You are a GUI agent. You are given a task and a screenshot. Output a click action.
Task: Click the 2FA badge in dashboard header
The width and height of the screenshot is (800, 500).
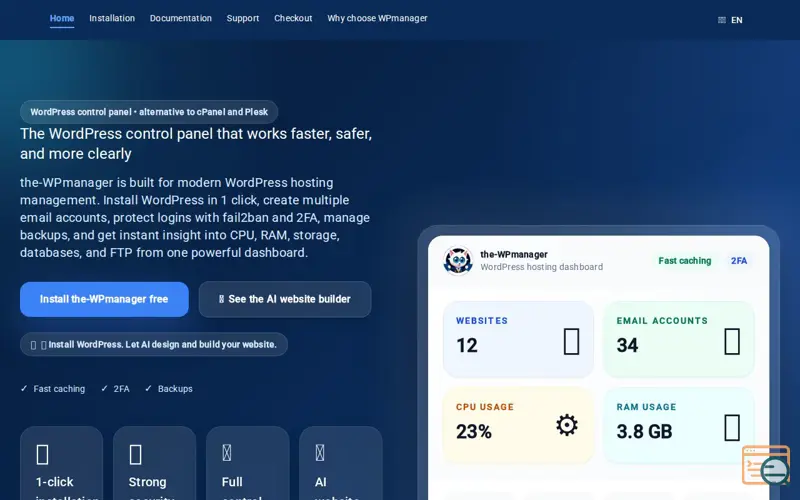pos(739,261)
